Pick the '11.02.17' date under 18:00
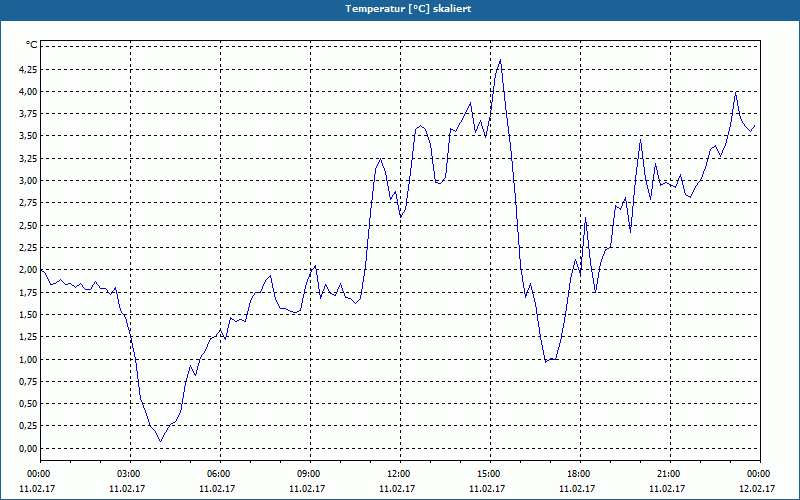Image resolution: width=800 pixels, height=500 pixels. coord(577,489)
